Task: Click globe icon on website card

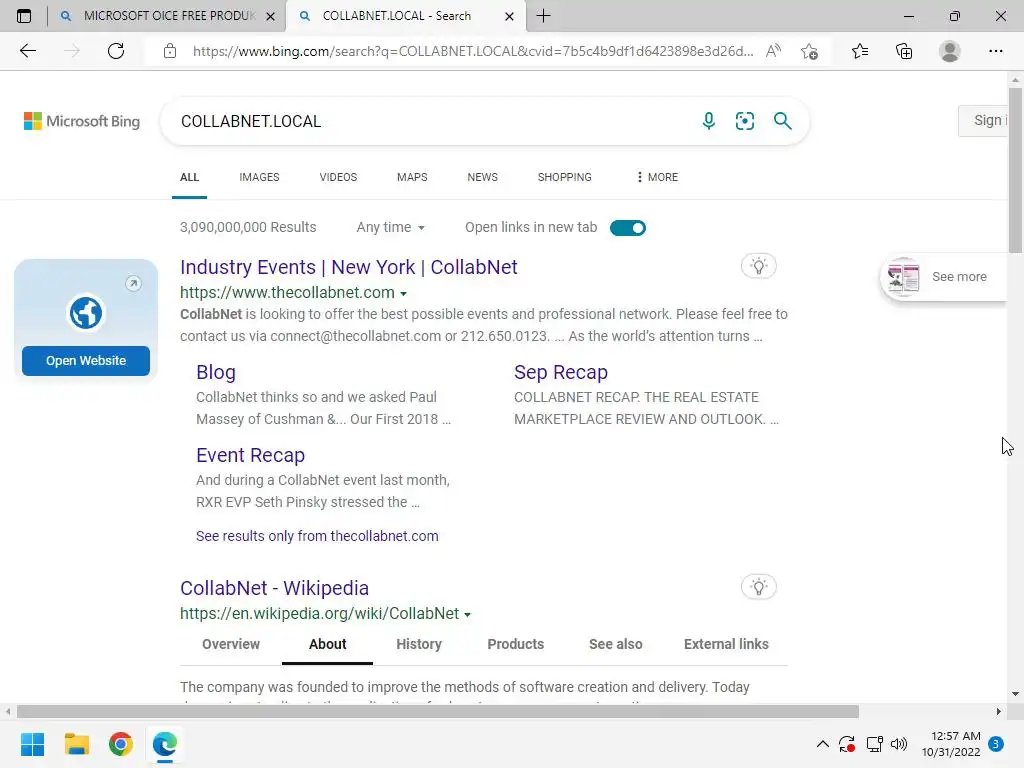Action: click(86, 313)
